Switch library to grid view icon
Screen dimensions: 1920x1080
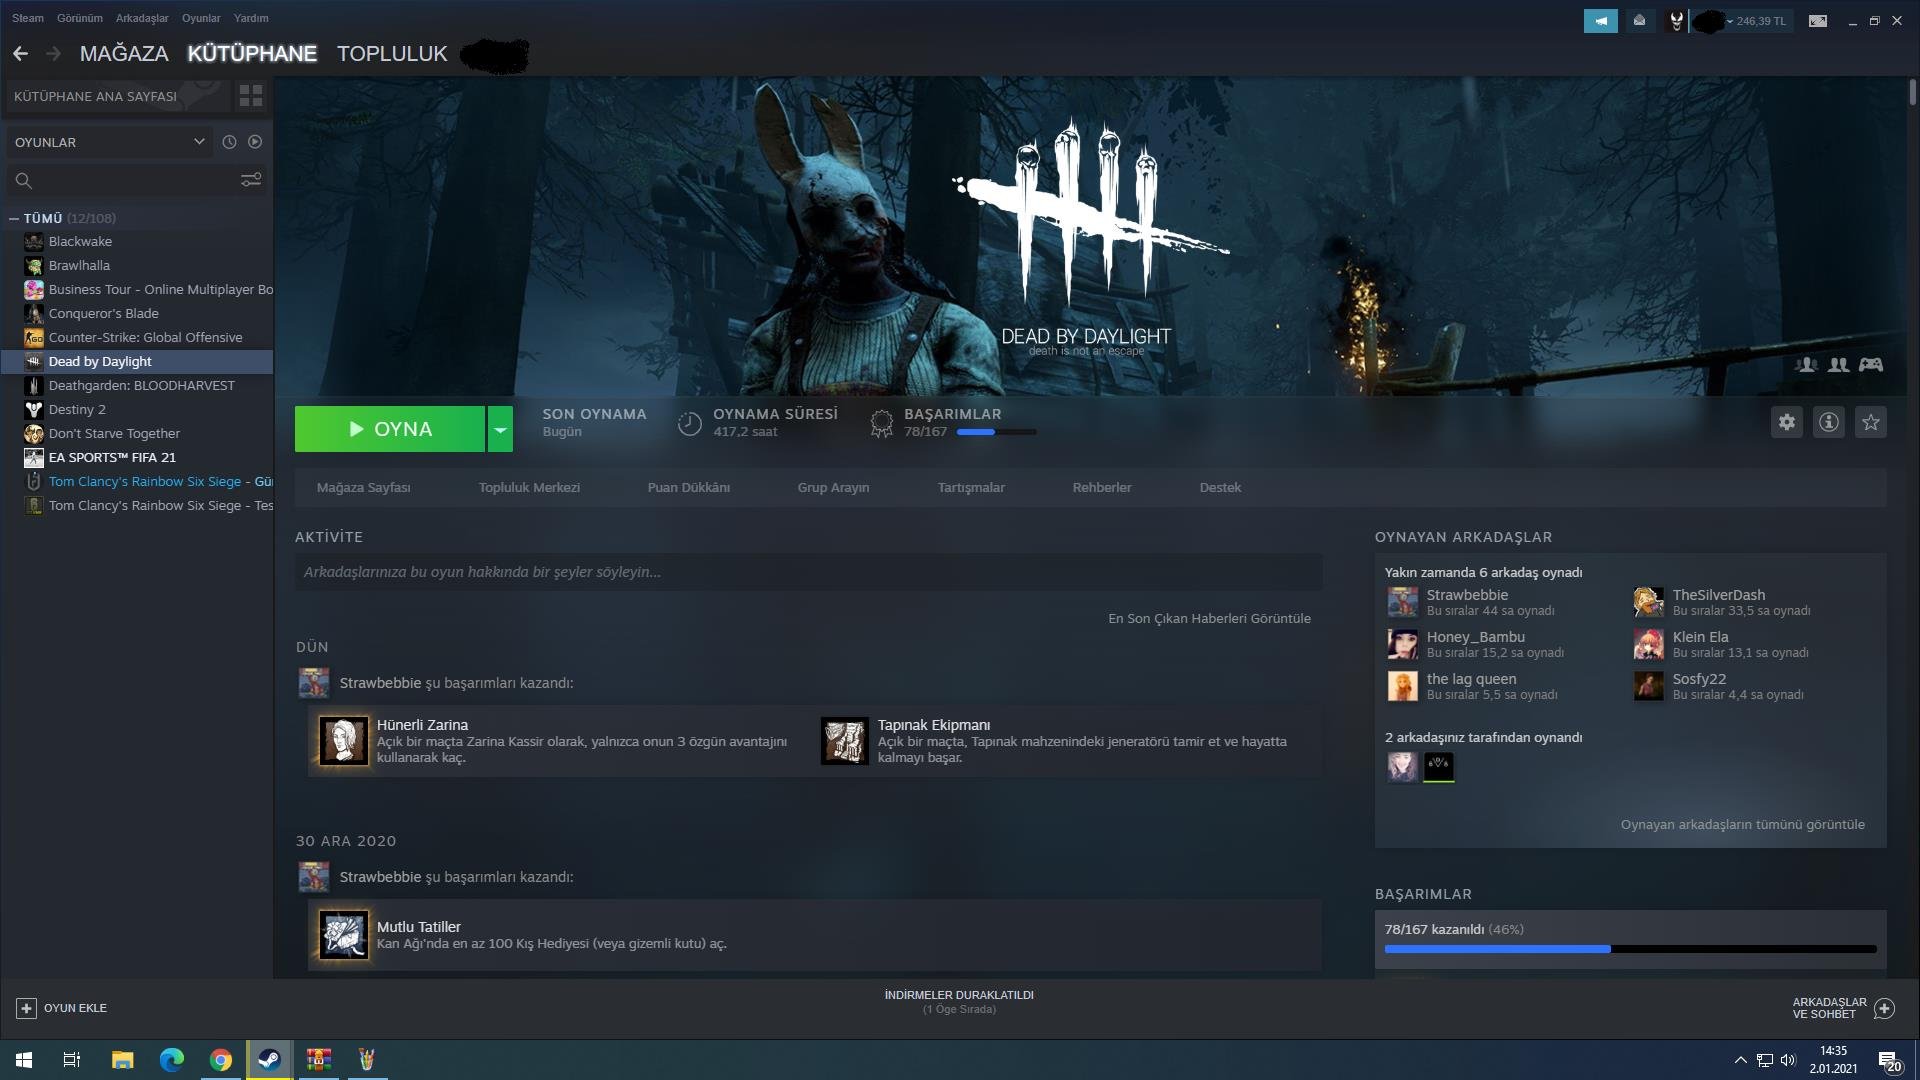click(251, 96)
